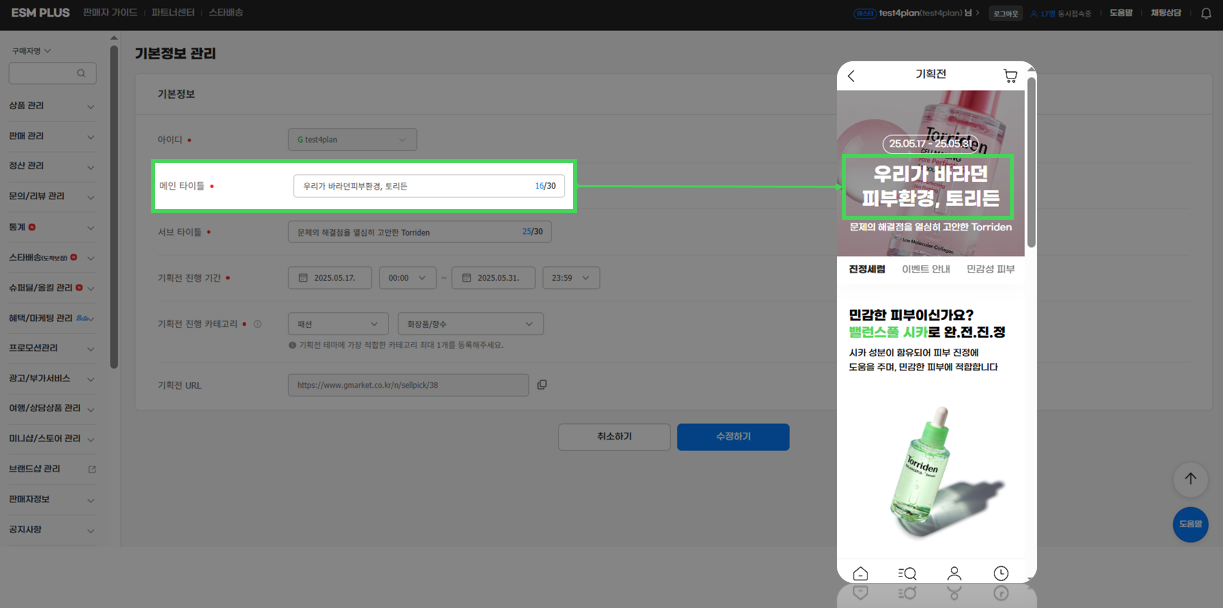Expand the 판매 관리 sidebar menu
This screenshot has height=608, width=1223.
[x=53, y=136]
